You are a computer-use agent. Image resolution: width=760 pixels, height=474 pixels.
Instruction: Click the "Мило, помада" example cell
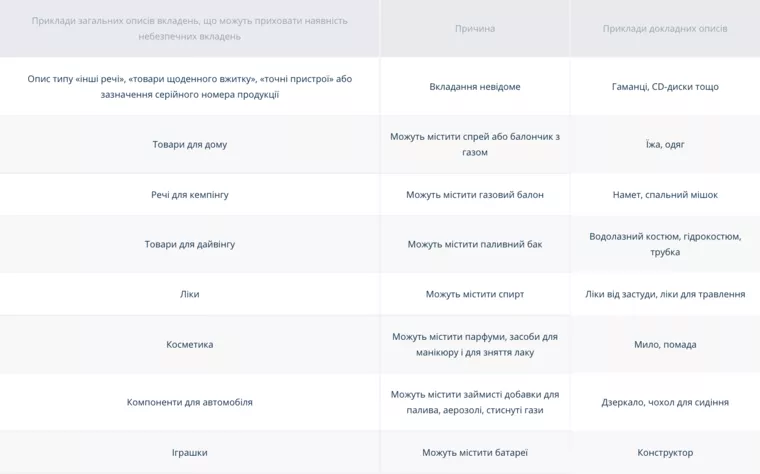click(665, 345)
